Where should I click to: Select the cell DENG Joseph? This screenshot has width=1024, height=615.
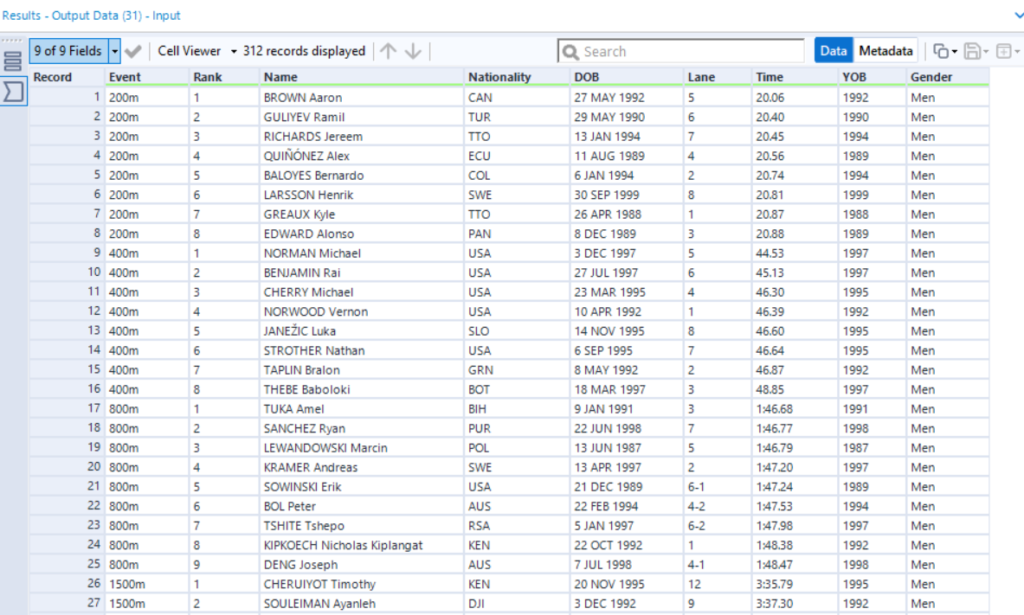coord(362,565)
